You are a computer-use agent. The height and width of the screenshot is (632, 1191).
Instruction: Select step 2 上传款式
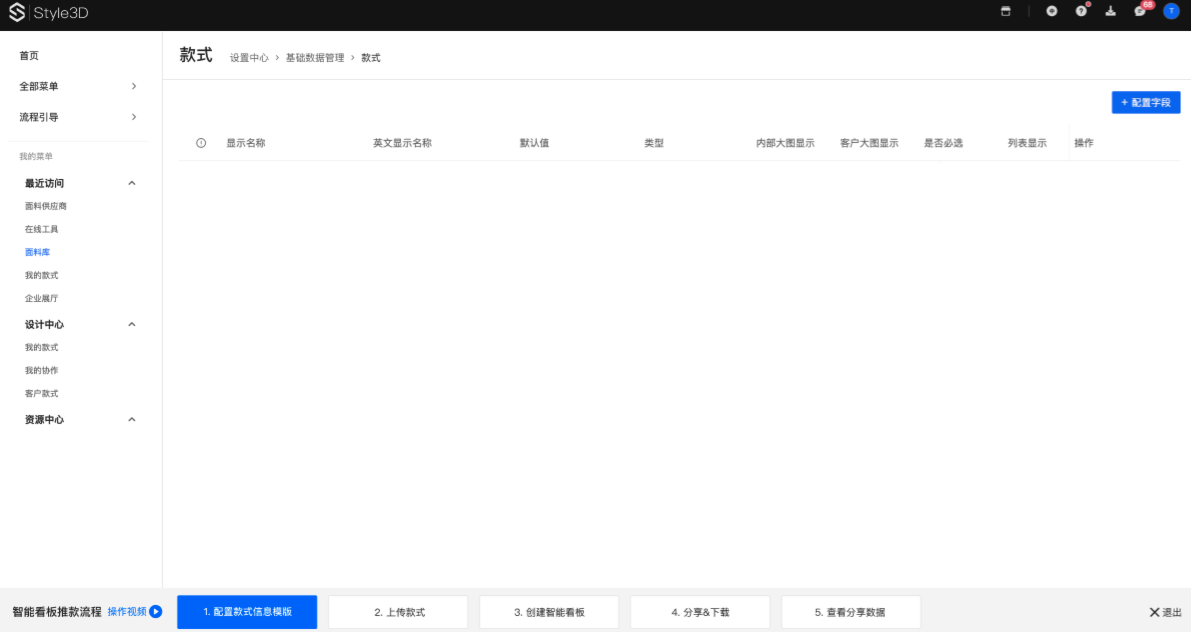(x=398, y=612)
